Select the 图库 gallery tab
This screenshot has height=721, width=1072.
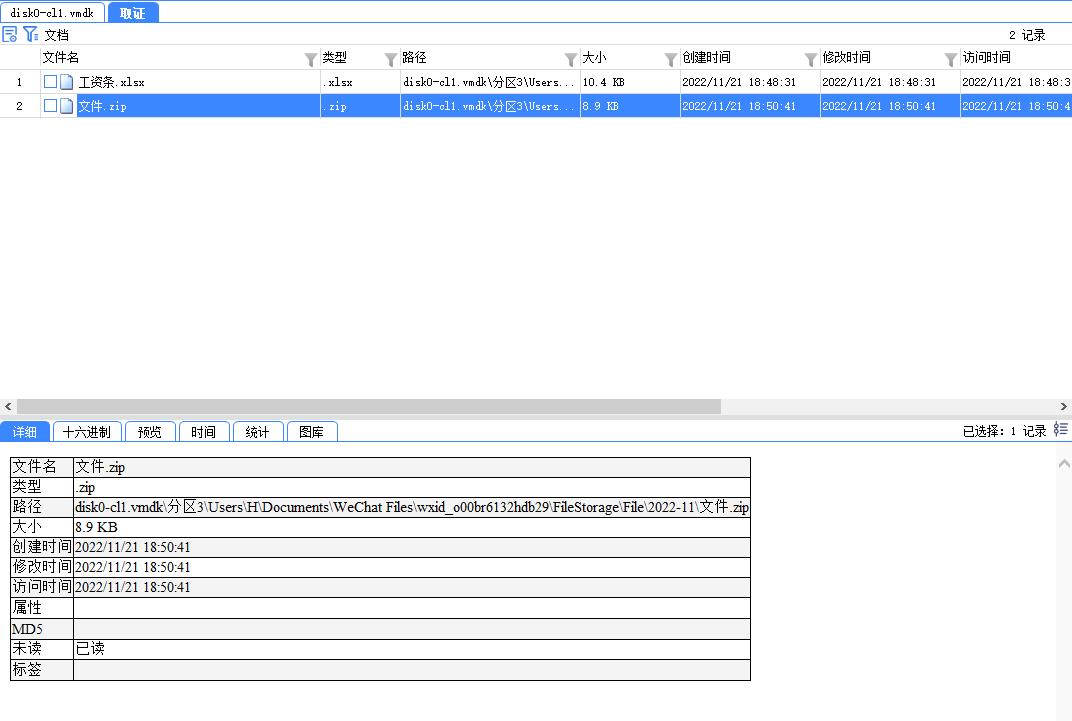click(x=312, y=432)
